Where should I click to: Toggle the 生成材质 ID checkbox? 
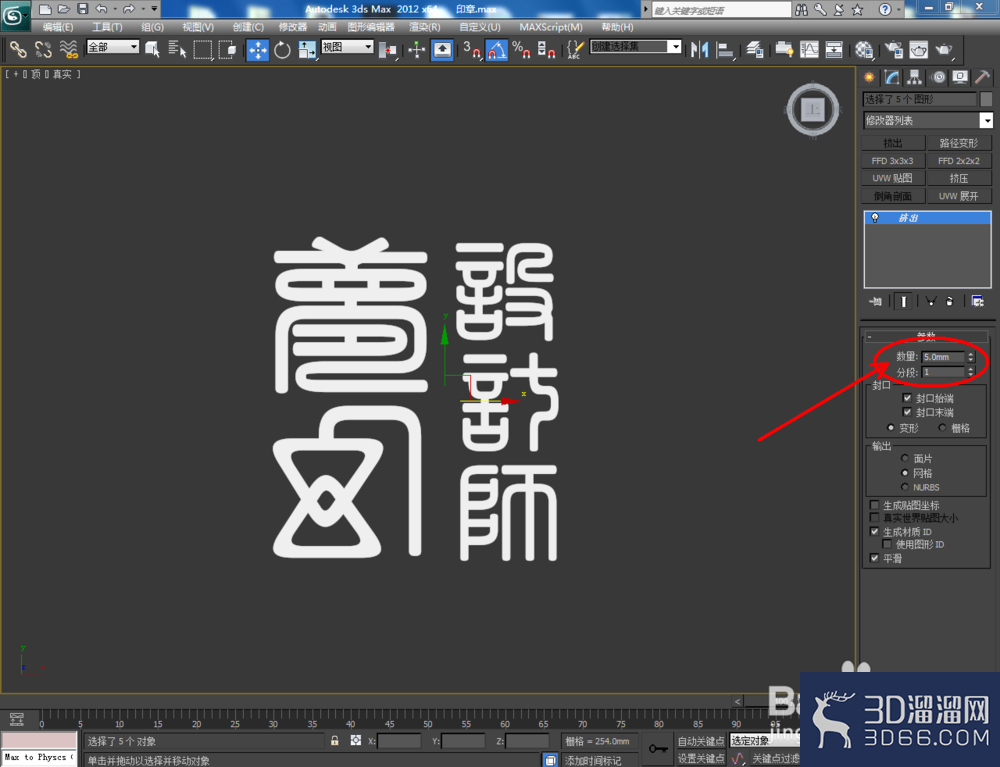[874, 531]
